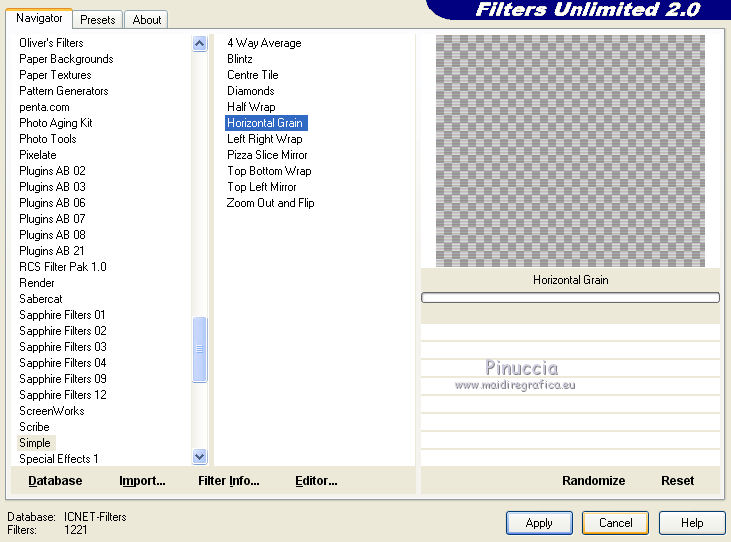Screen dimensions: 731x542
Task: Select the Special Effects 1 category
Action: click(59, 459)
